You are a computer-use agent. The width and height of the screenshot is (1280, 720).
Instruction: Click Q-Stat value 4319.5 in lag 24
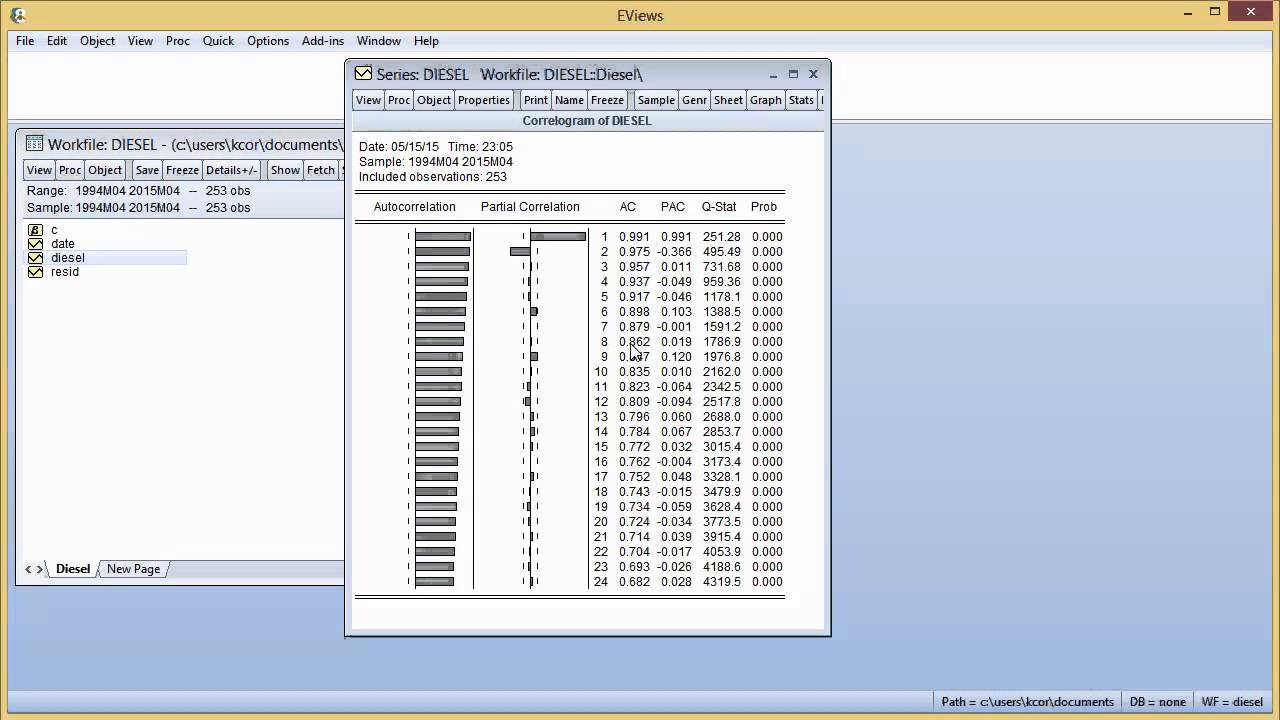[721, 582]
